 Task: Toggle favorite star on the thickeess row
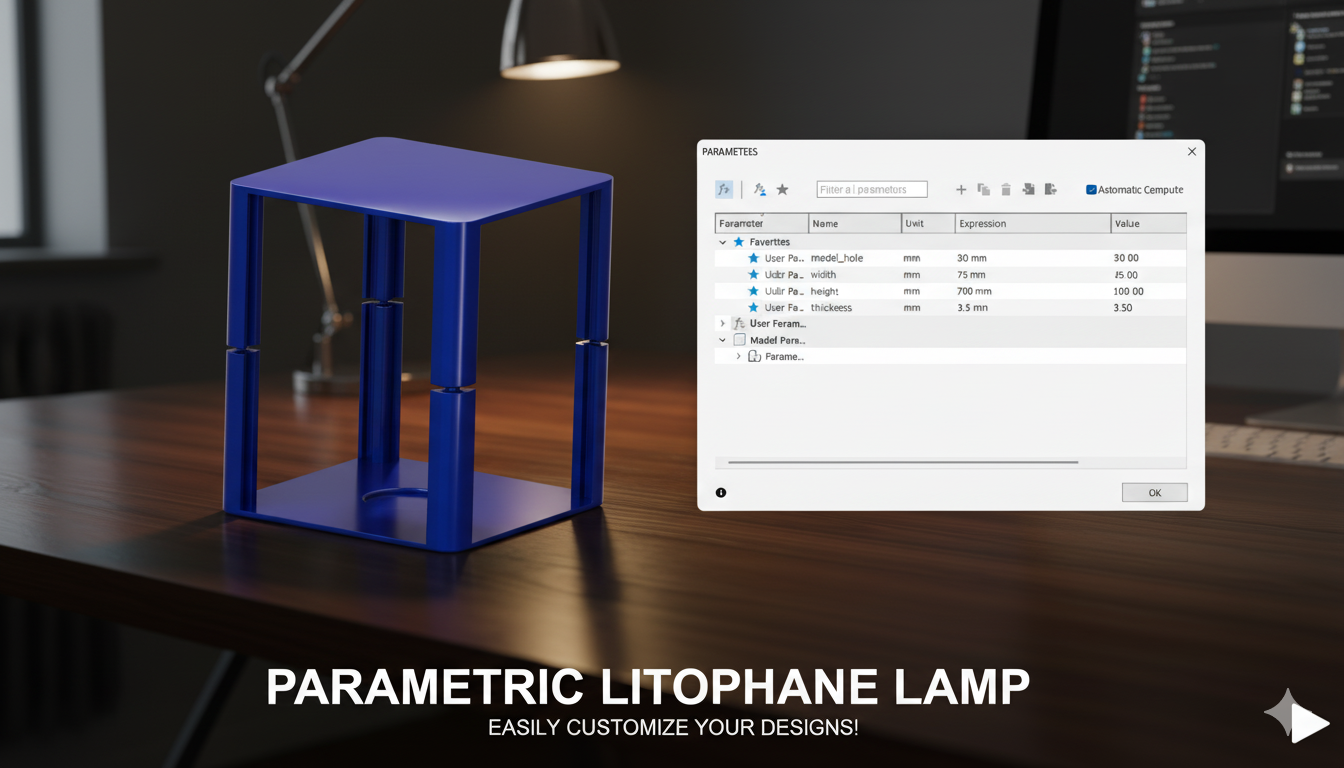point(754,308)
